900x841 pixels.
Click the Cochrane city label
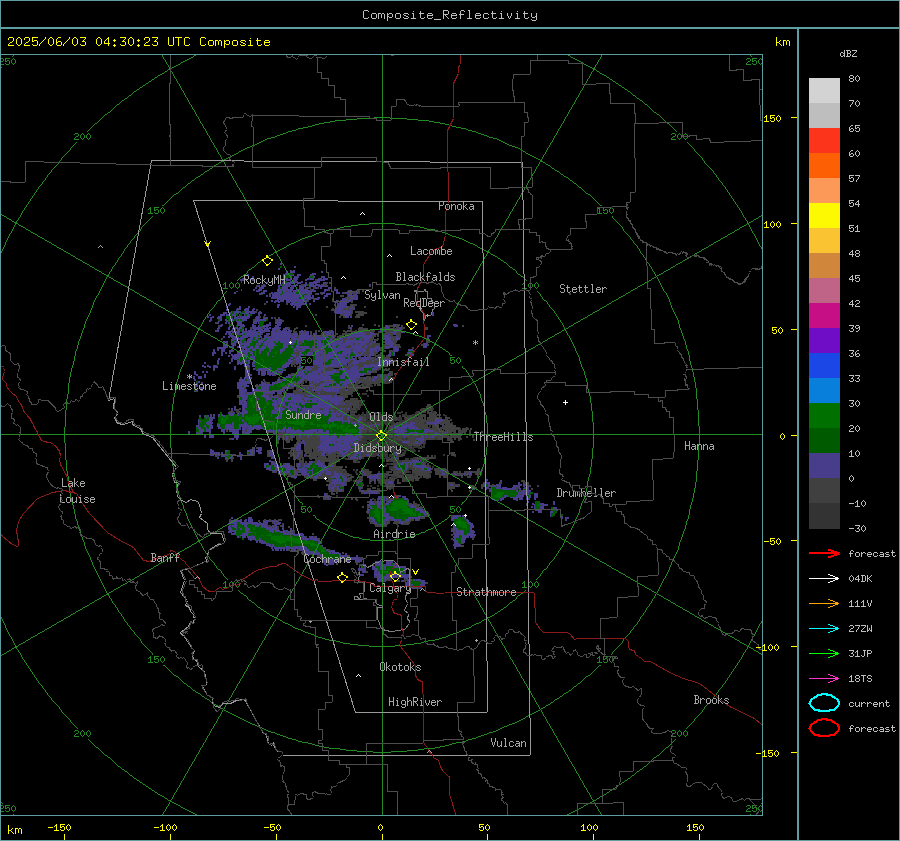[327, 559]
